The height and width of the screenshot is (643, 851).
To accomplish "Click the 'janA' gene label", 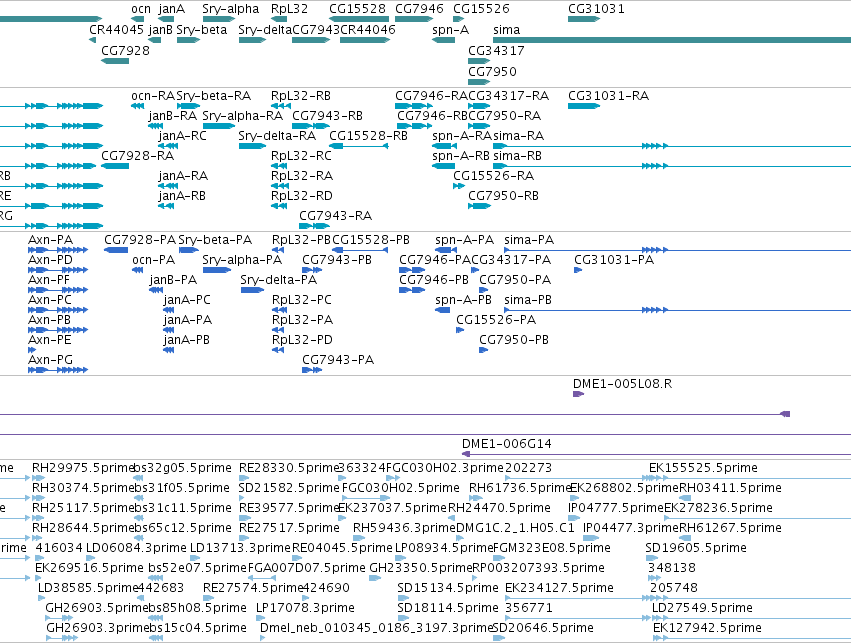I will pos(172,9).
